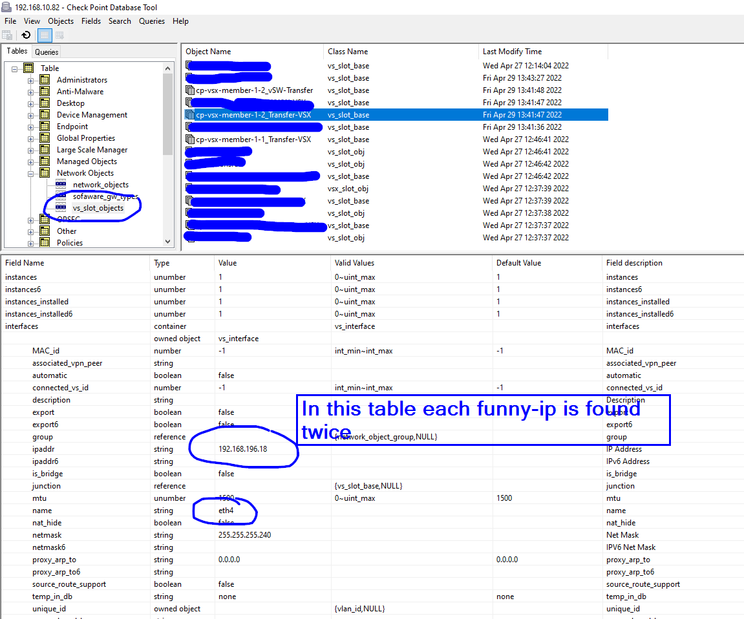Image resolution: width=744 pixels, height=619 pixels.
Task: Click the cp-vsx-member-1-2_vSW-Transfer object icon
Action: tap(190, 90)
